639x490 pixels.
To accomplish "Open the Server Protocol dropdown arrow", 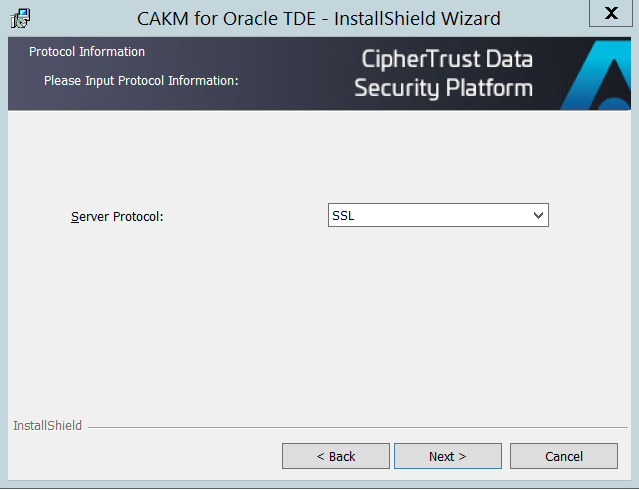I will pyautogui.click(x=538, y=215).
